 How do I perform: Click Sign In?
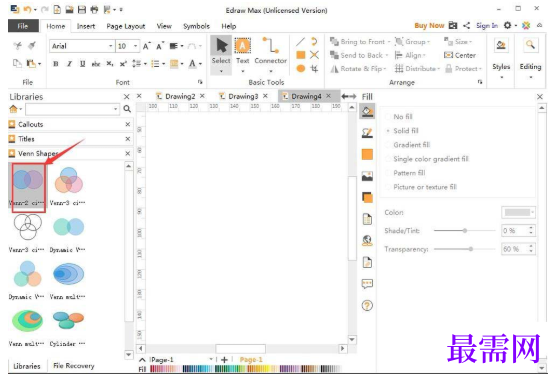[x=487, y=26]
